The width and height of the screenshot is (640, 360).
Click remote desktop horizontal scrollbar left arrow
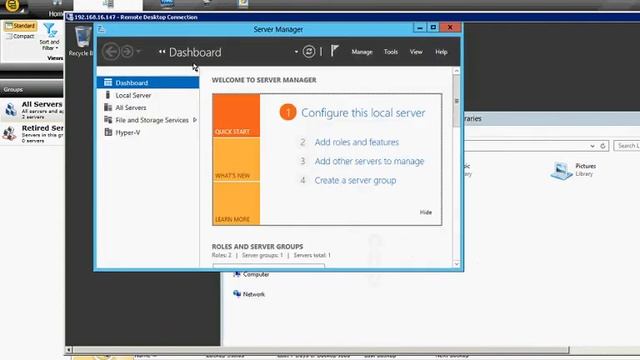pyautogui.click(x=69, y=350)
